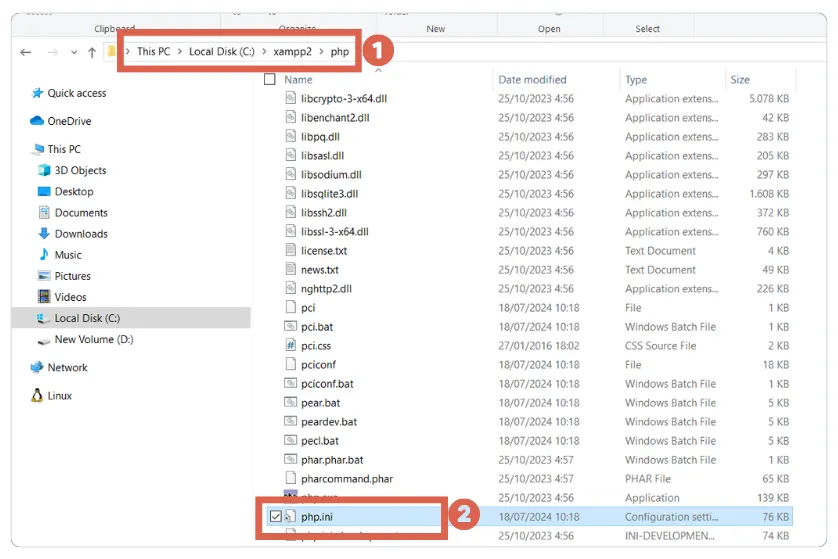Sort by the Type column header

[636, 79]
